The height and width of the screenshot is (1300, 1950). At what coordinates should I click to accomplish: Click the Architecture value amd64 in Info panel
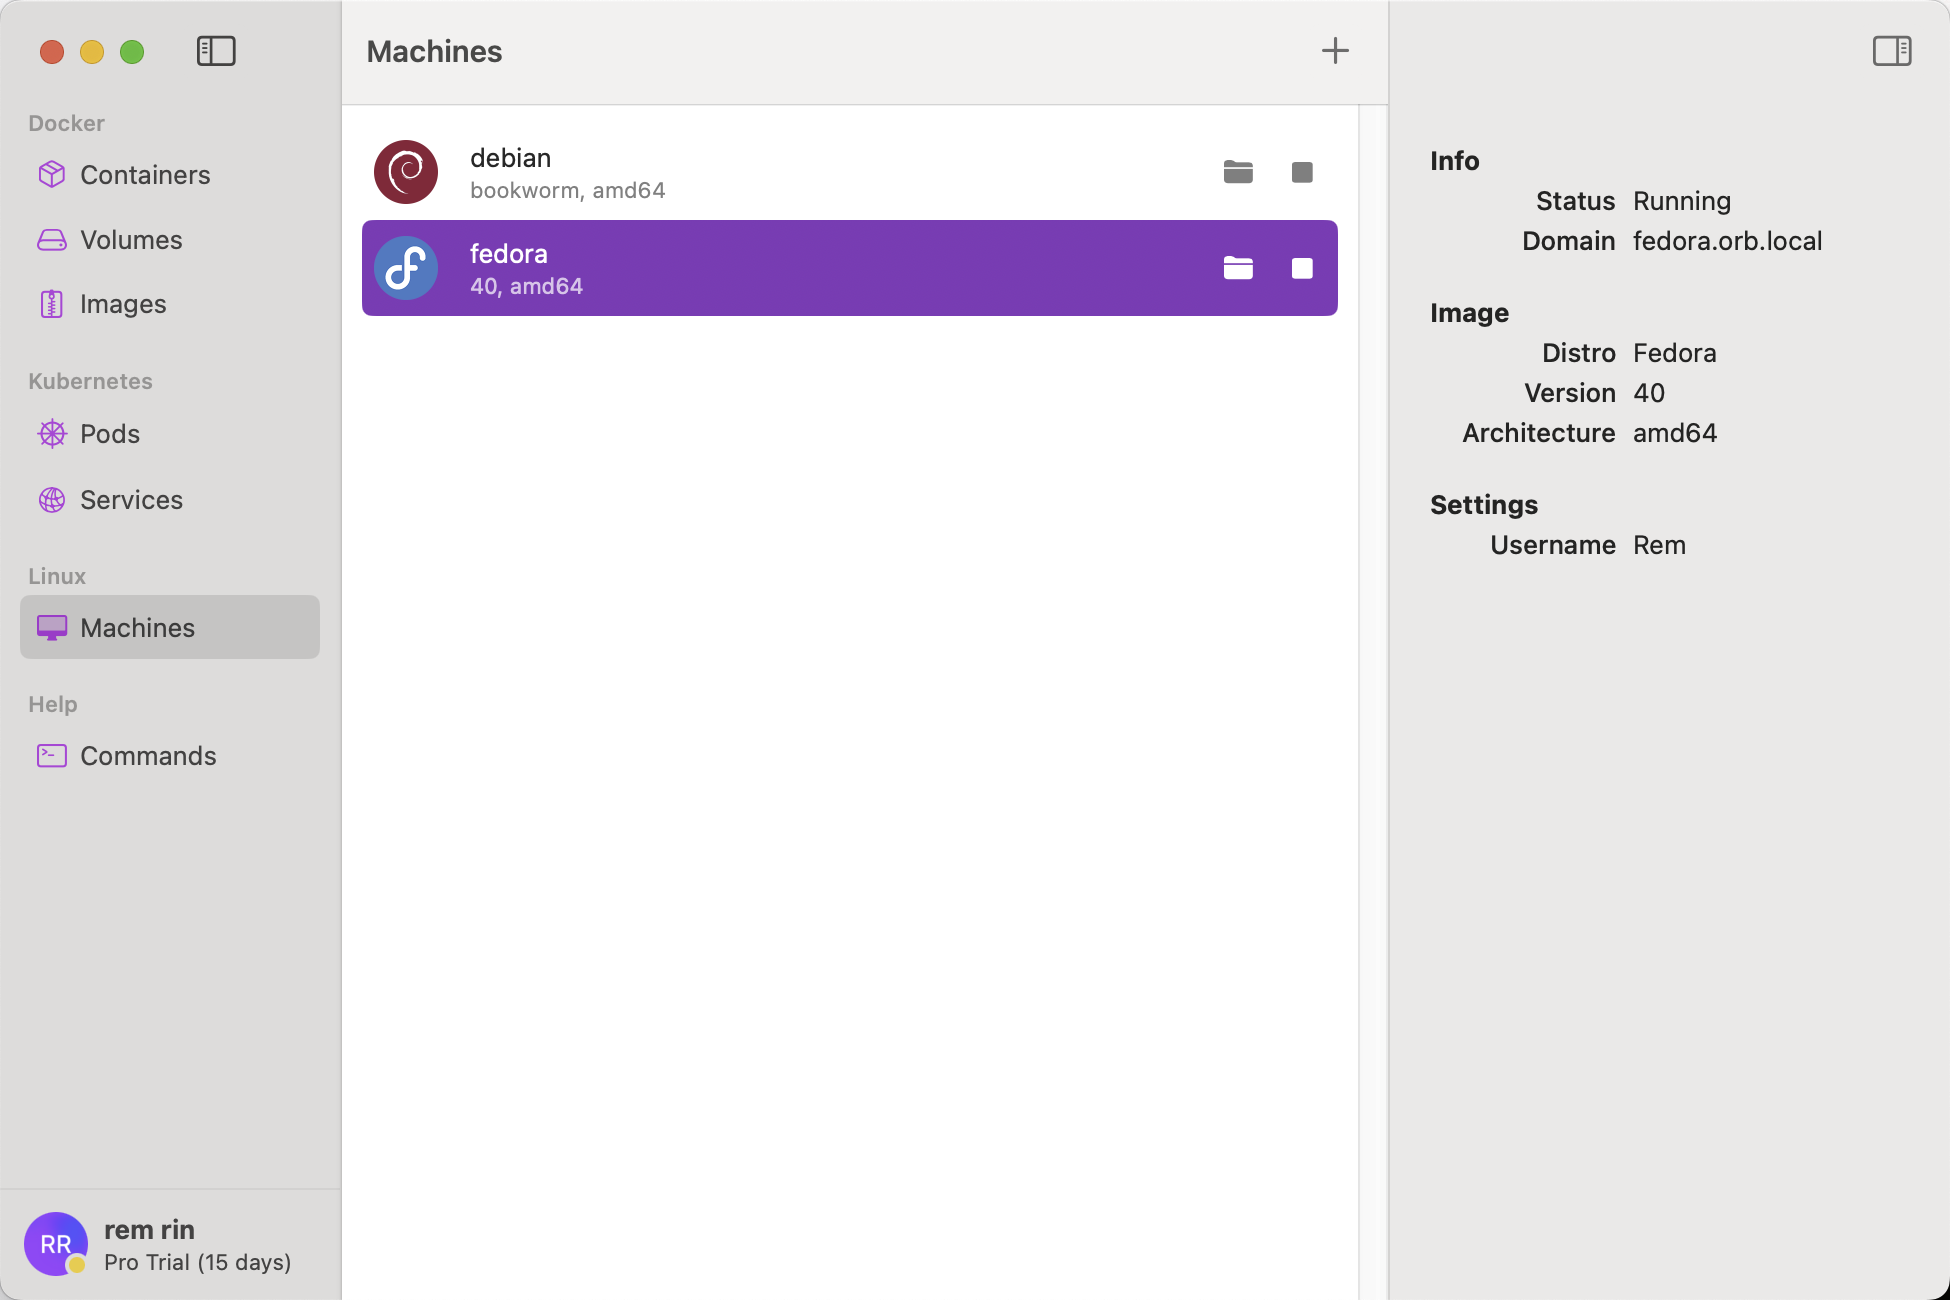pyautogui.click(x=1675, y=433)
